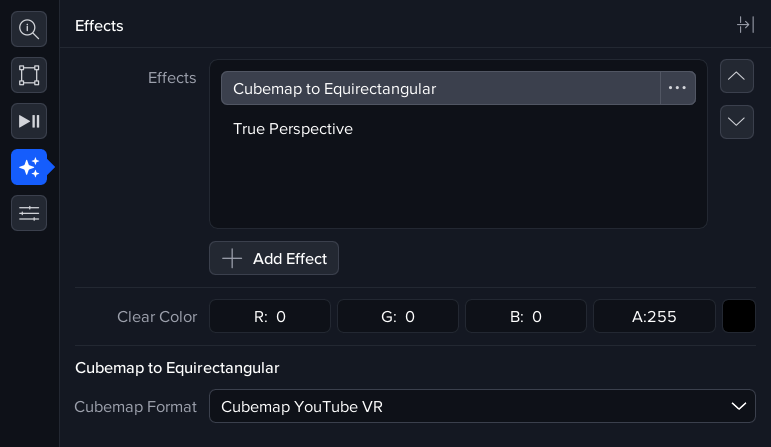The width and height of the screenshot is (771, 447).
Task: Collapse the Effects panel with the arrow icon
Action: (745, 25)
